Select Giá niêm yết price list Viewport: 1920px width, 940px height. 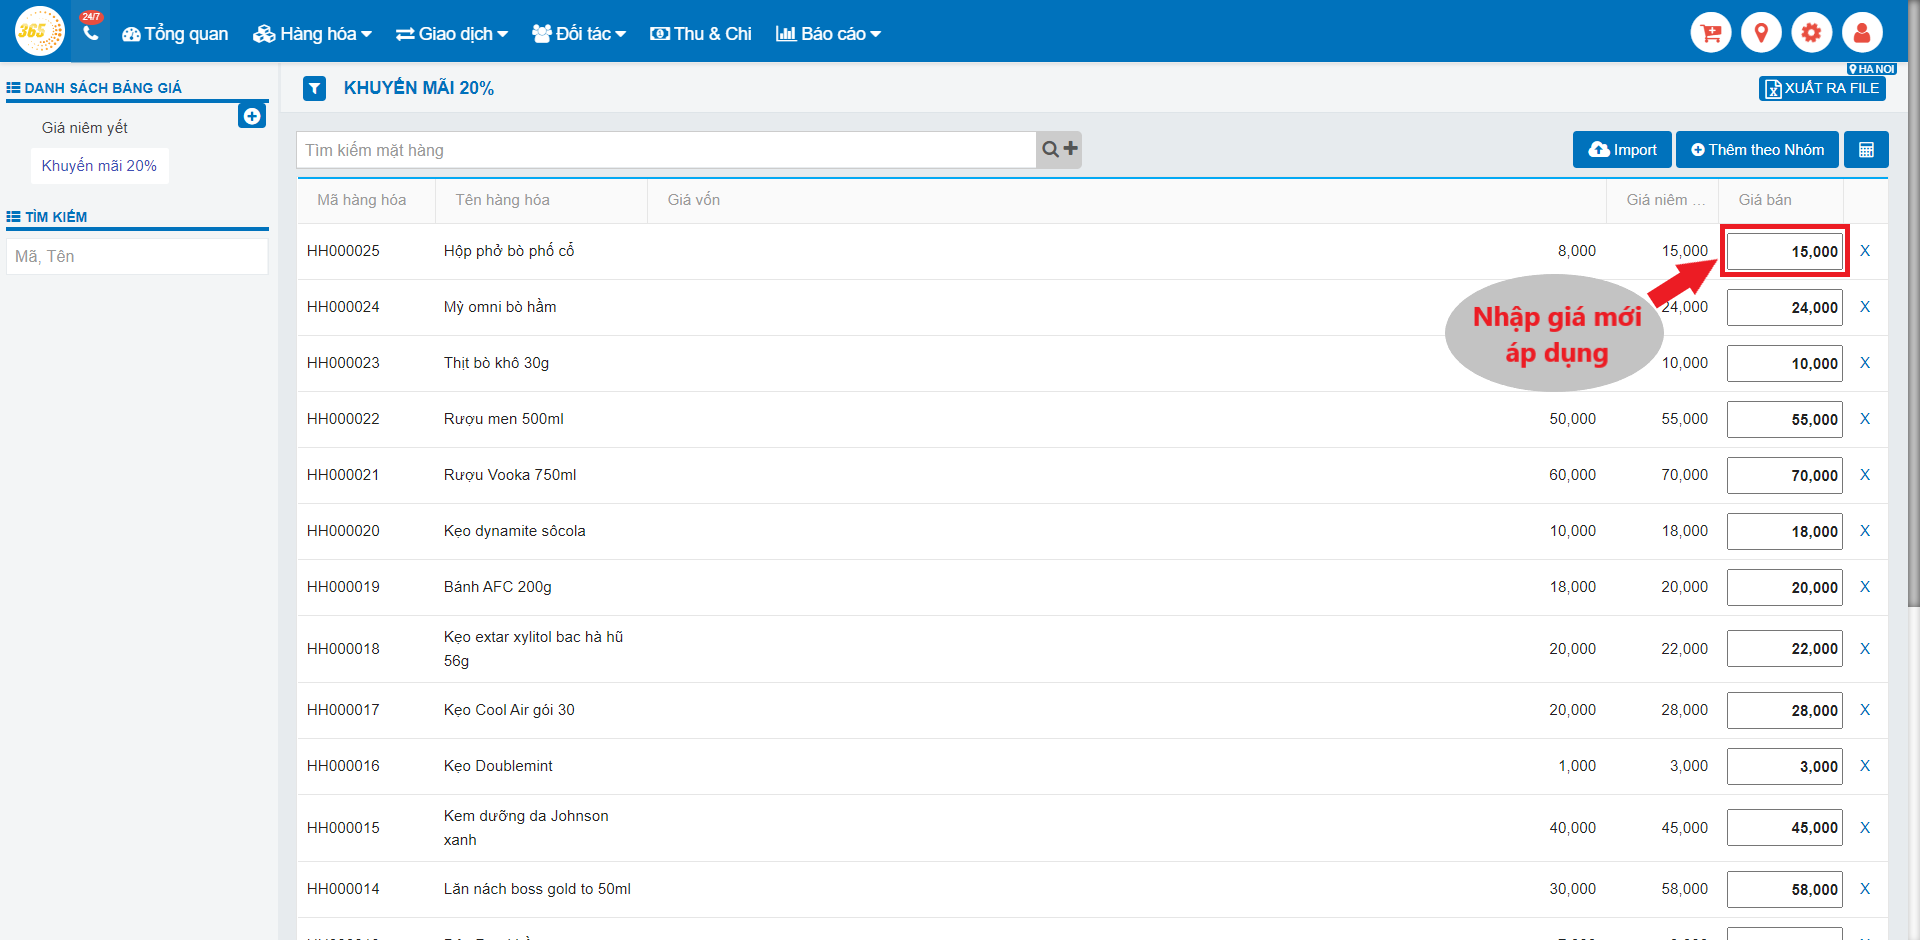(x=85, y=128)
